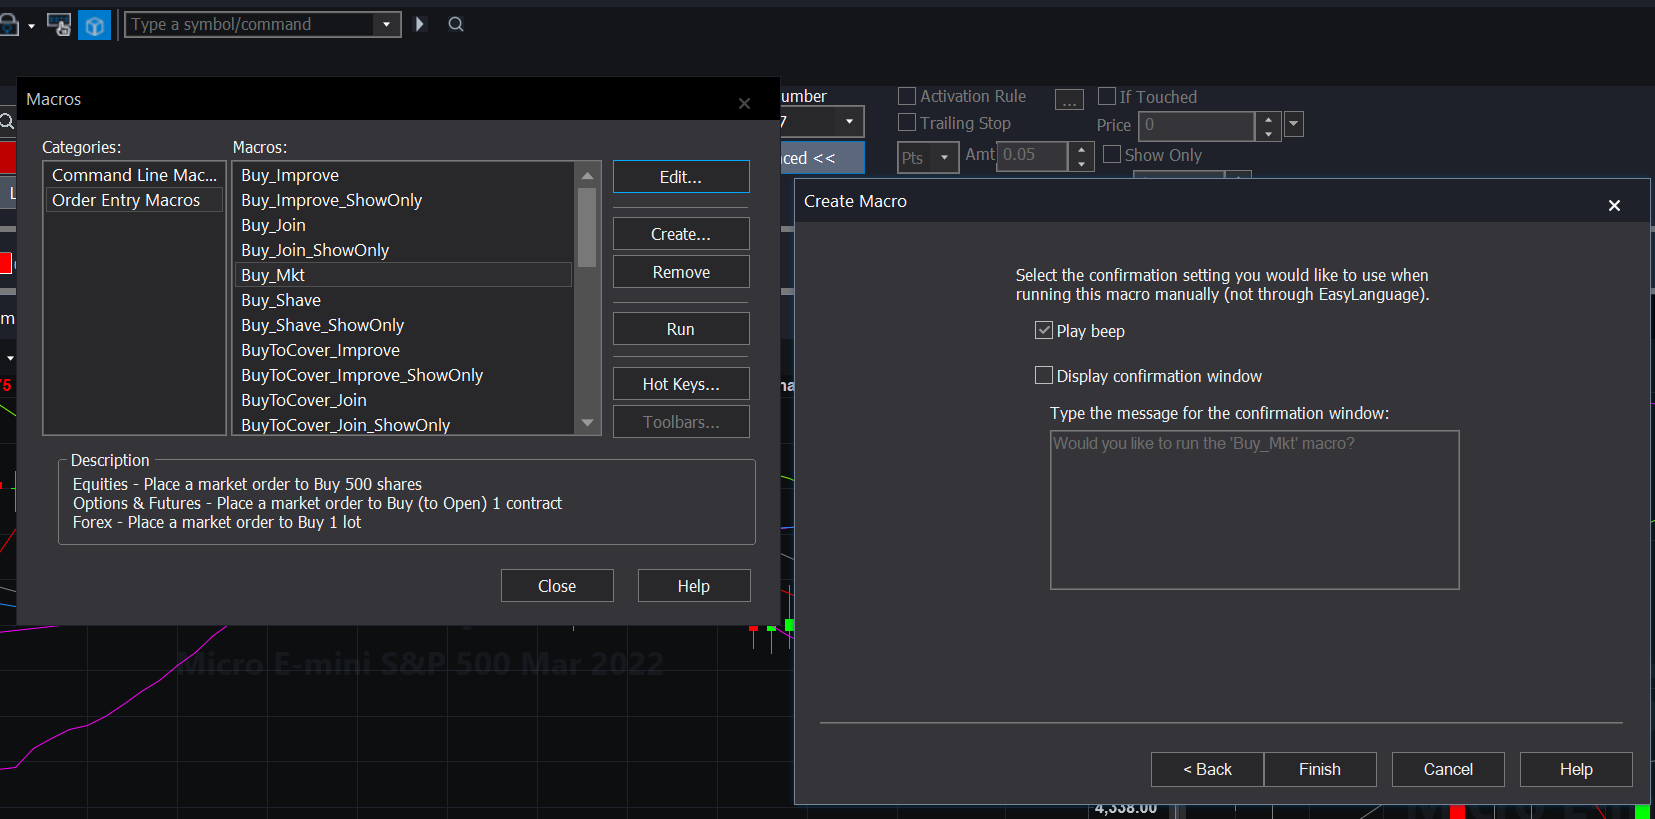This screenshot has height=819, width=1655.
Task: Click the blue 3D cube toolbar icon
Action: 95,25
